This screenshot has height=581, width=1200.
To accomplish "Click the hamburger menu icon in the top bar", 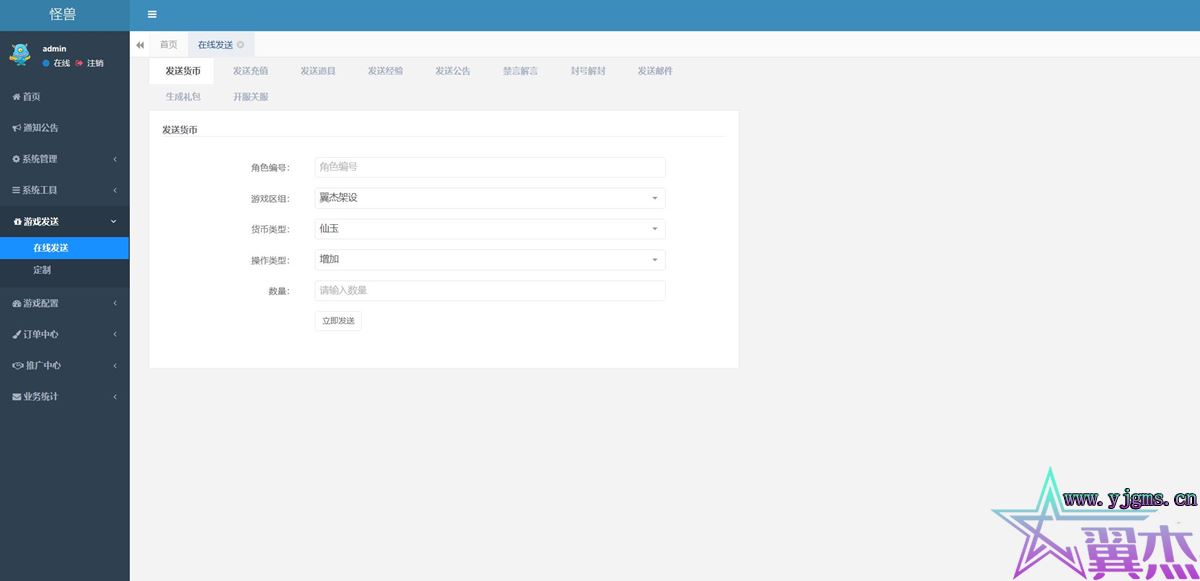I will tap(152, 15).
